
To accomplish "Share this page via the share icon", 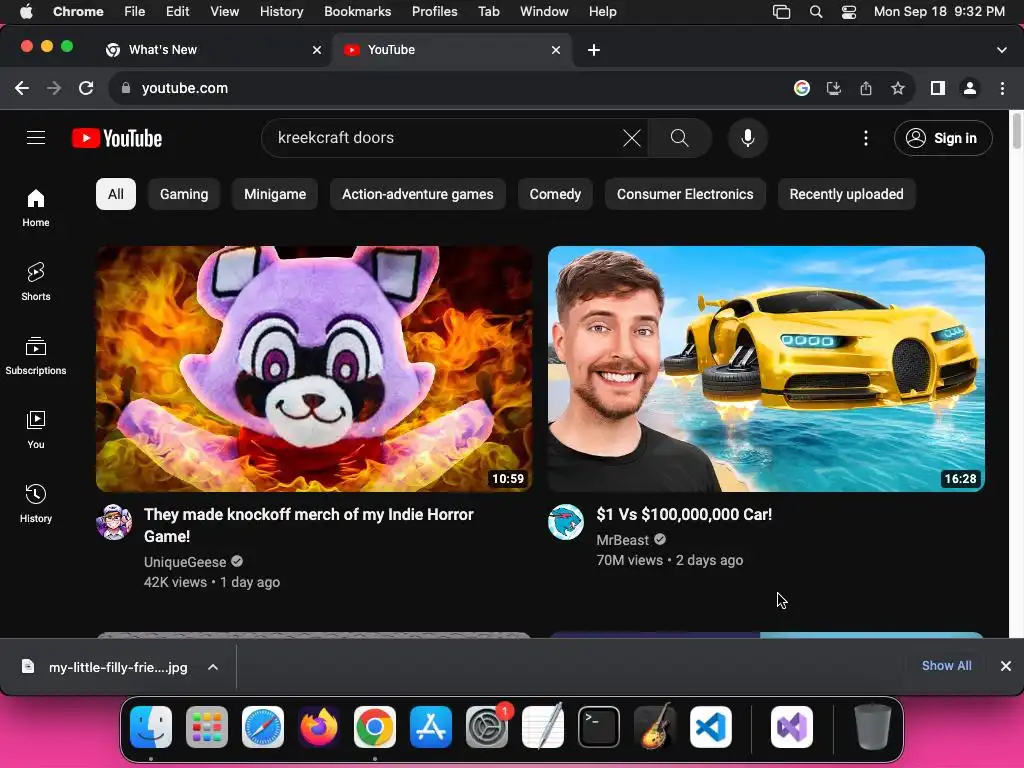I will [x=866, y=88].
